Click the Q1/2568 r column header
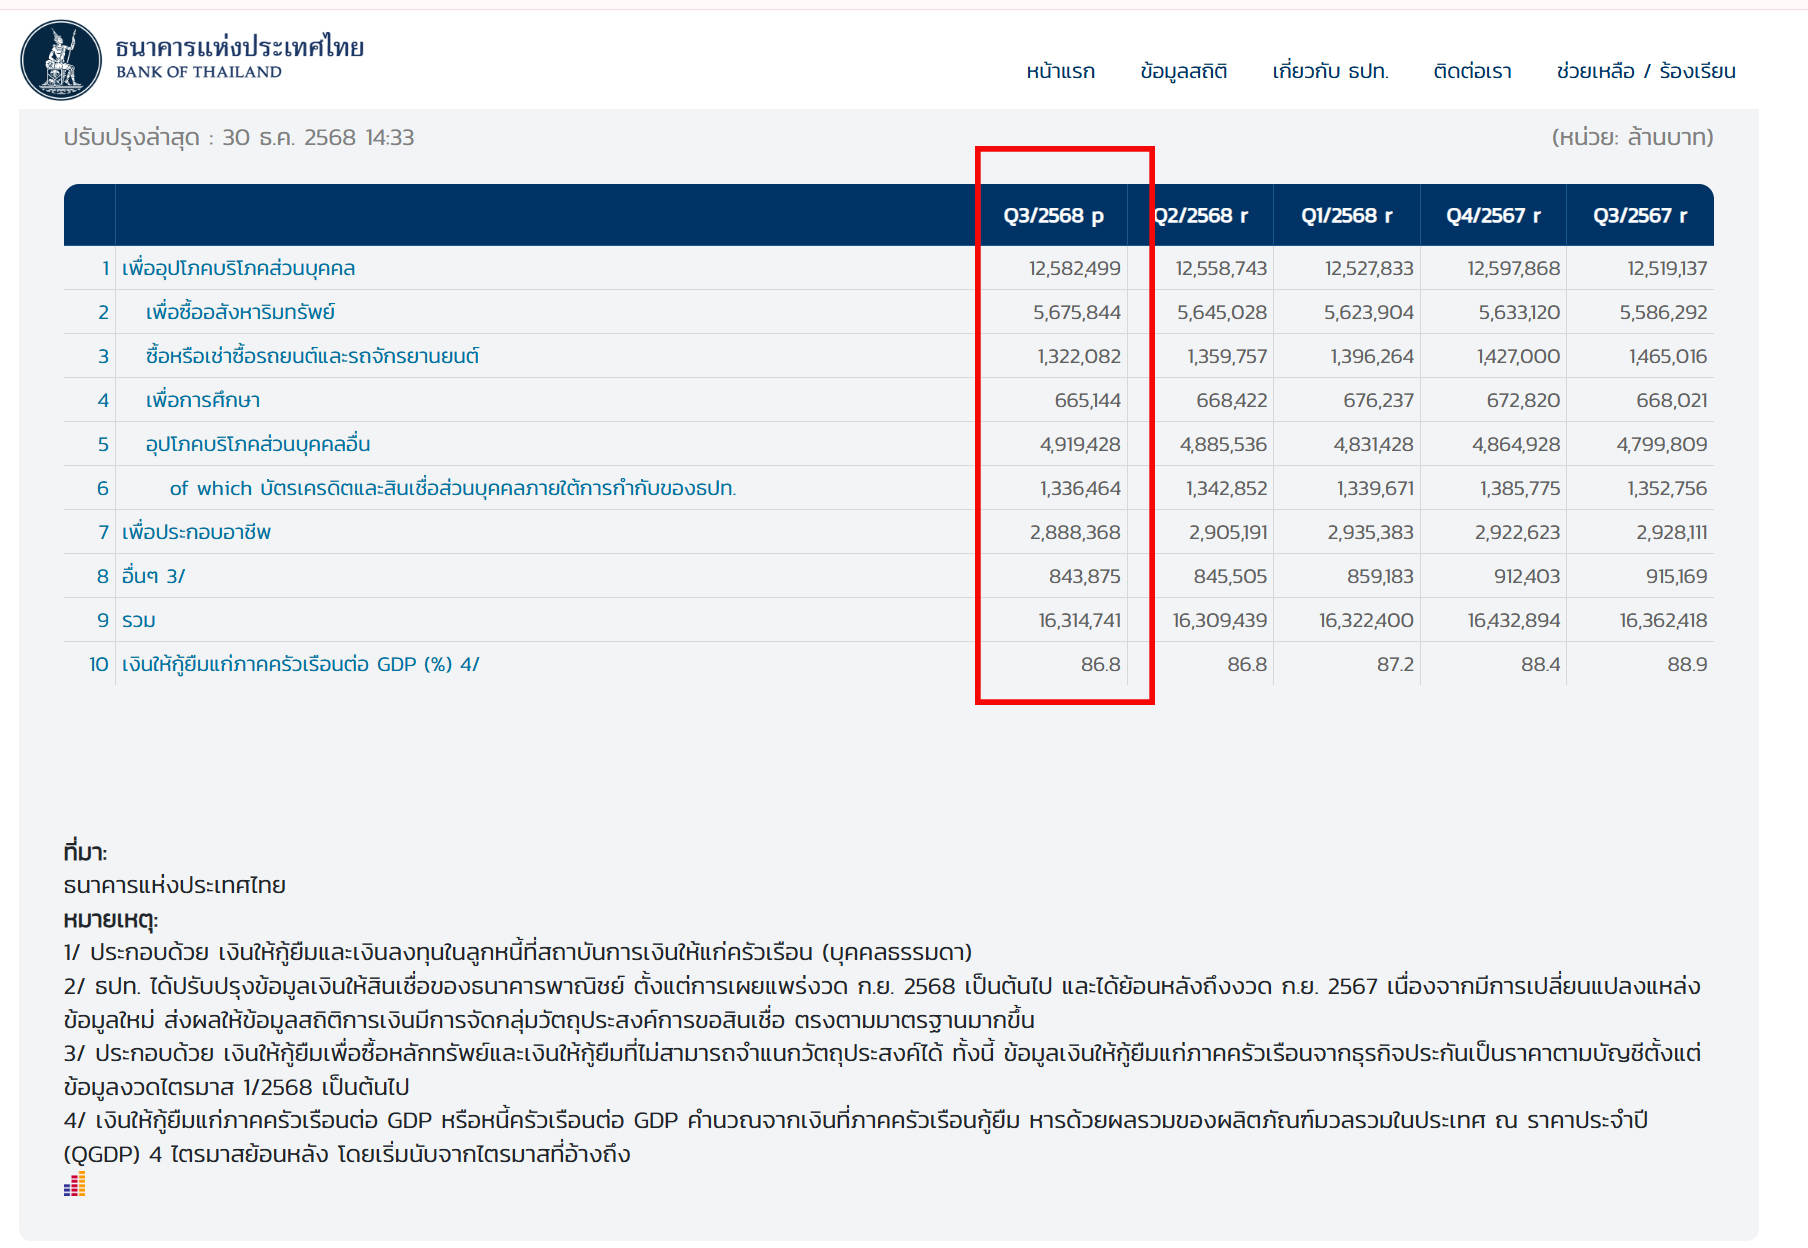 pos(1346,216)
